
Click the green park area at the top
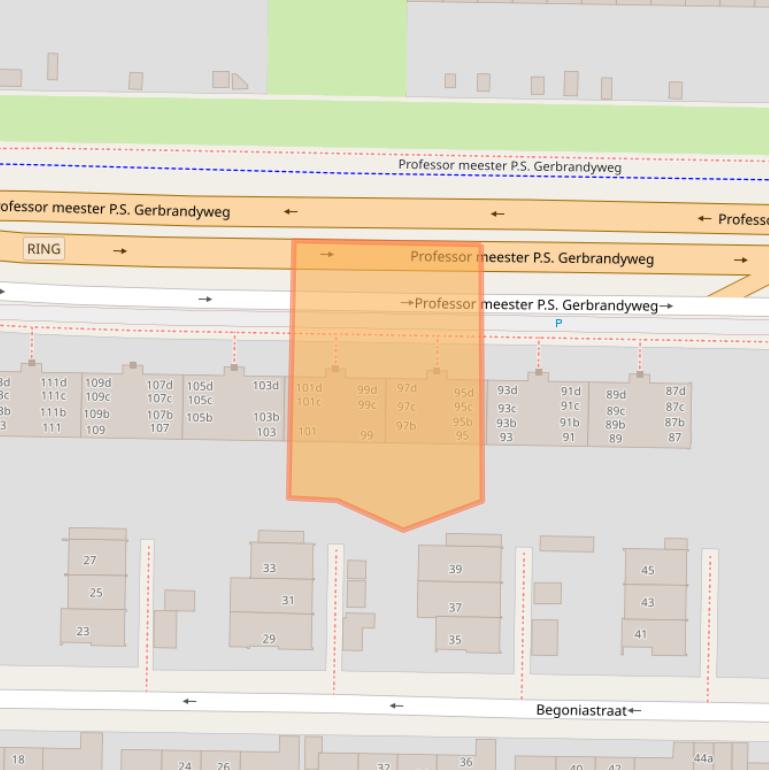point(336,45)
